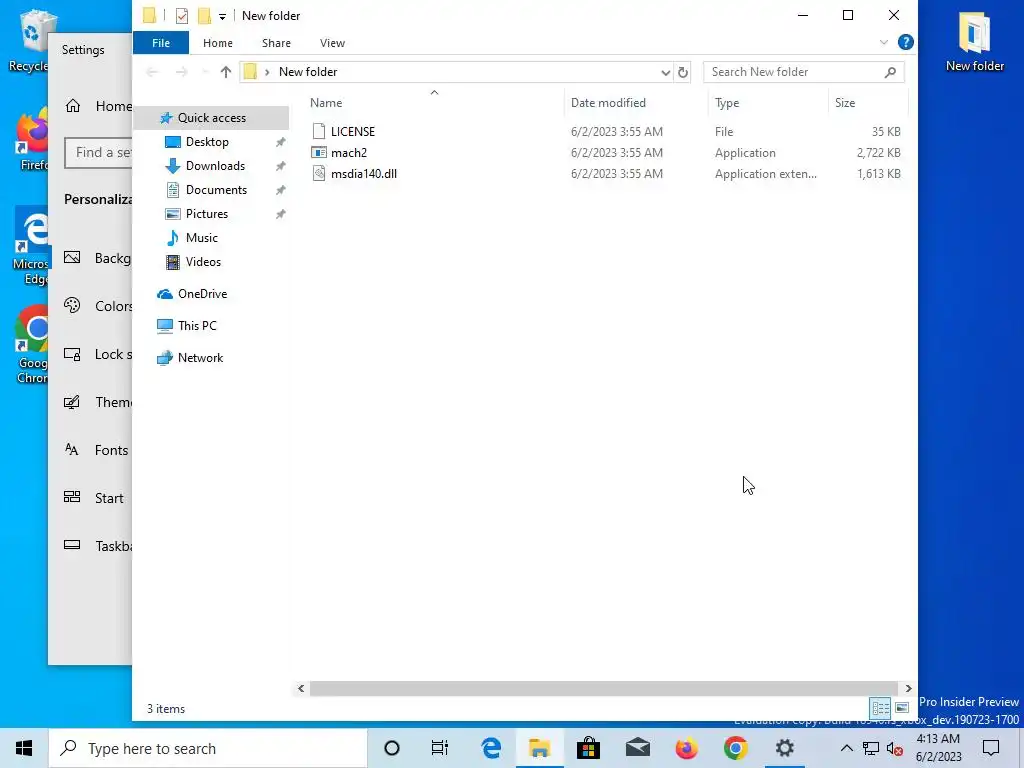Open the address bar history dropdown
This screenshot has height=768, width=1024.
pyautogui.click(x=665, y=72)
